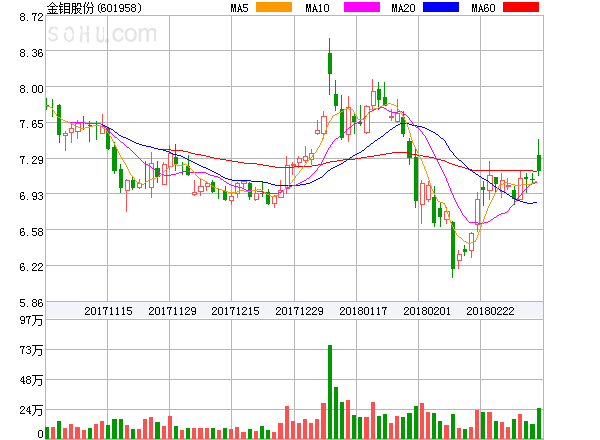Click the highest green candlestick near 8.36
Viewport: 600px width, 440px height.
(330, 64)
